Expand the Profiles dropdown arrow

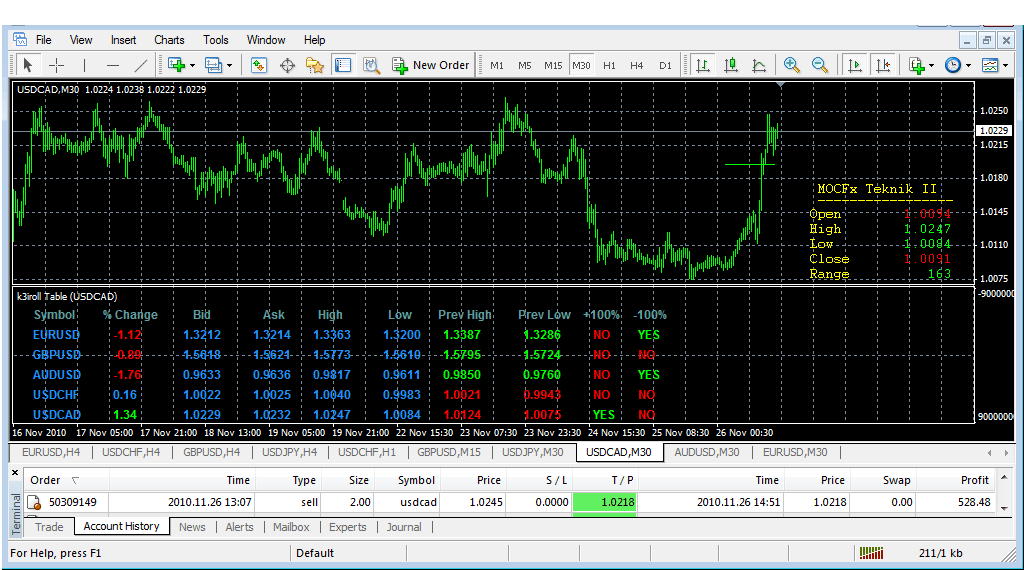(x=229, y=66)
